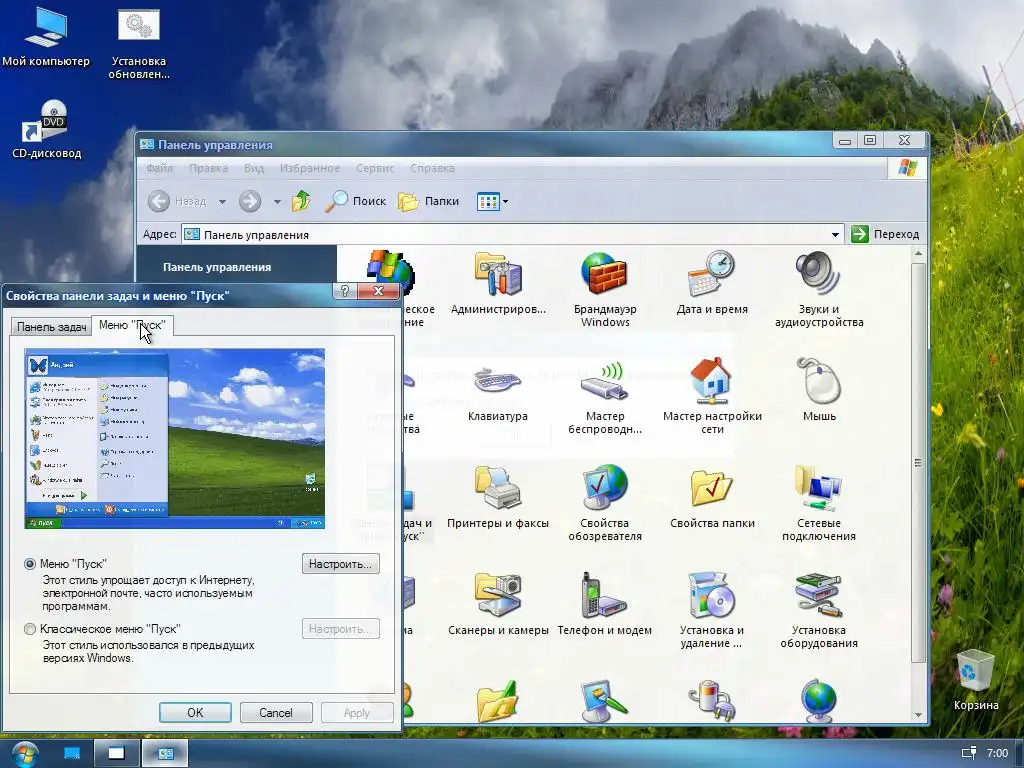Select Классическое меню "Пуск" radio button
The image size is (1024, 768).
coord(29,629)
